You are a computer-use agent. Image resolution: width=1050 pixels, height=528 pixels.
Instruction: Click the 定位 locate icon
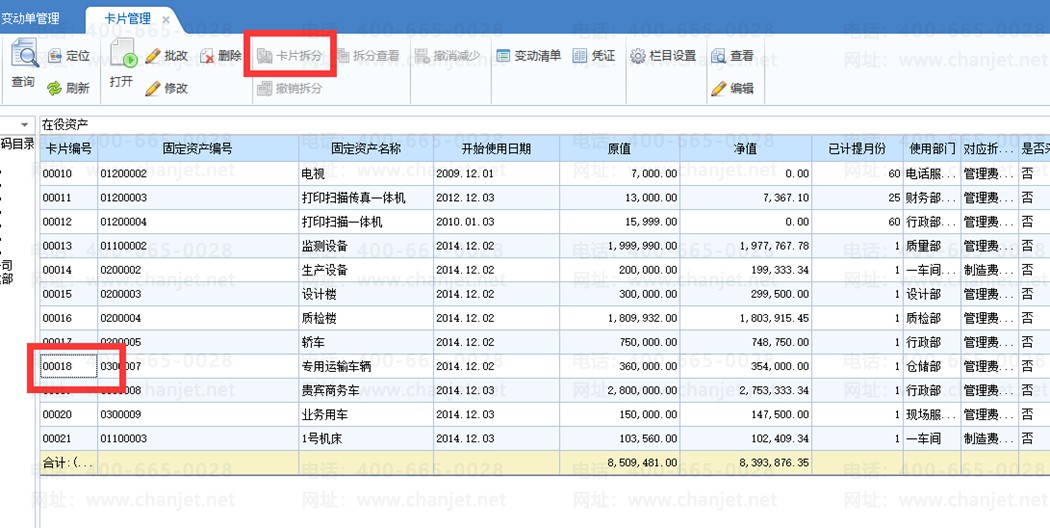[54, 56]
